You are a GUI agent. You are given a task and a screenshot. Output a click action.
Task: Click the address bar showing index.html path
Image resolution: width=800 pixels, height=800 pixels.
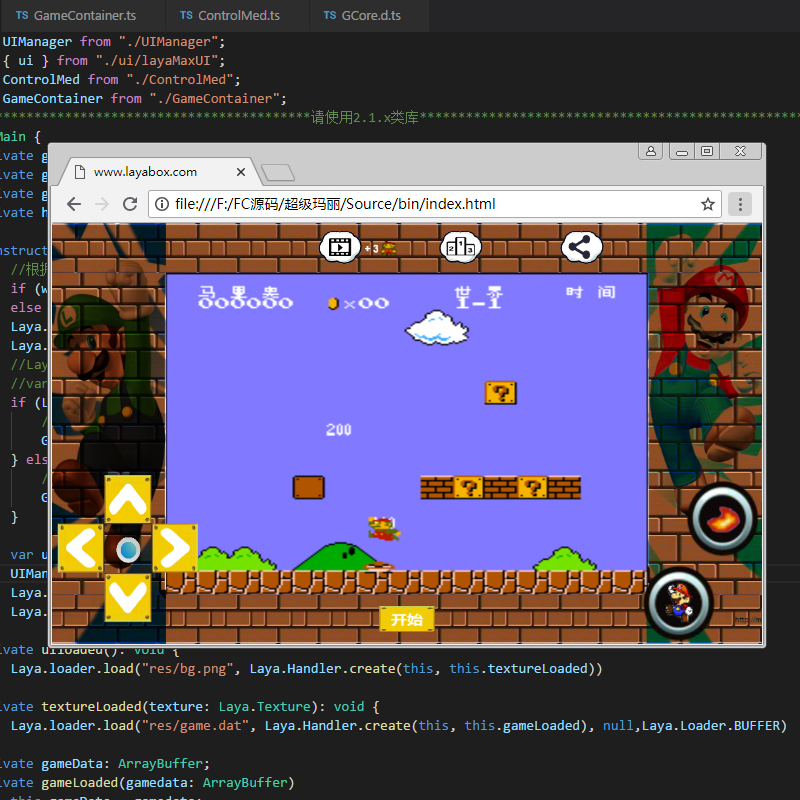[x=420, y=204]
